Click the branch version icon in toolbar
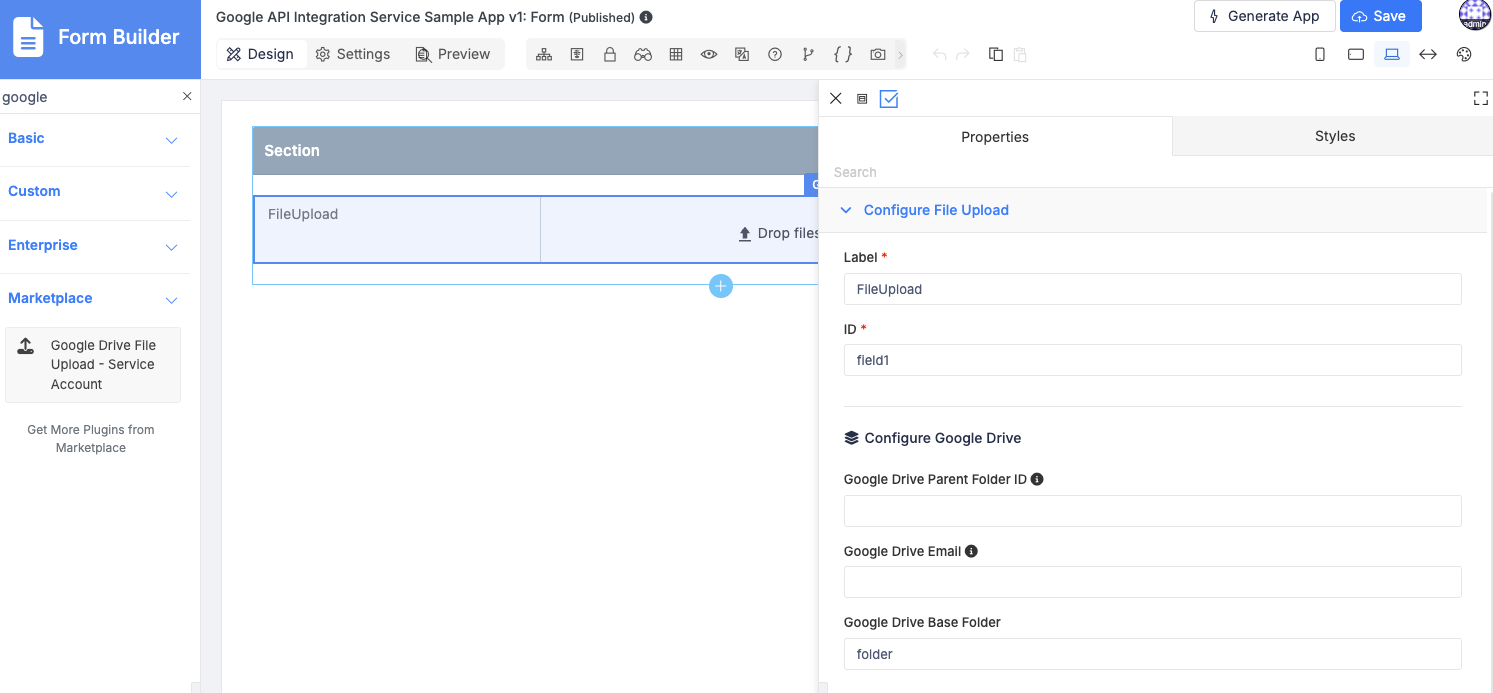The width and height of the screenshot is (1493, 693). click(808, 55)
